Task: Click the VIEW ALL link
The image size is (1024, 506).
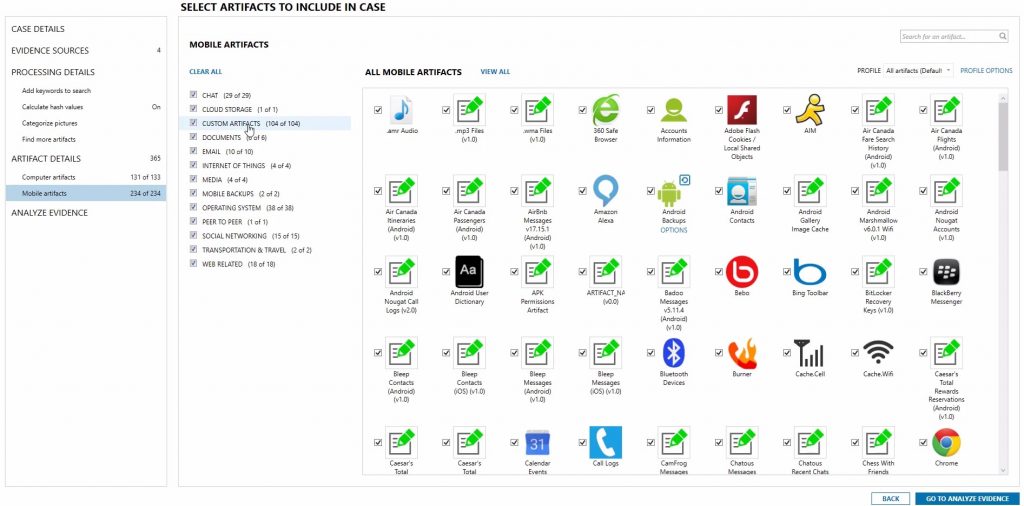Action: pyautogui.click(x=495, y=72)
